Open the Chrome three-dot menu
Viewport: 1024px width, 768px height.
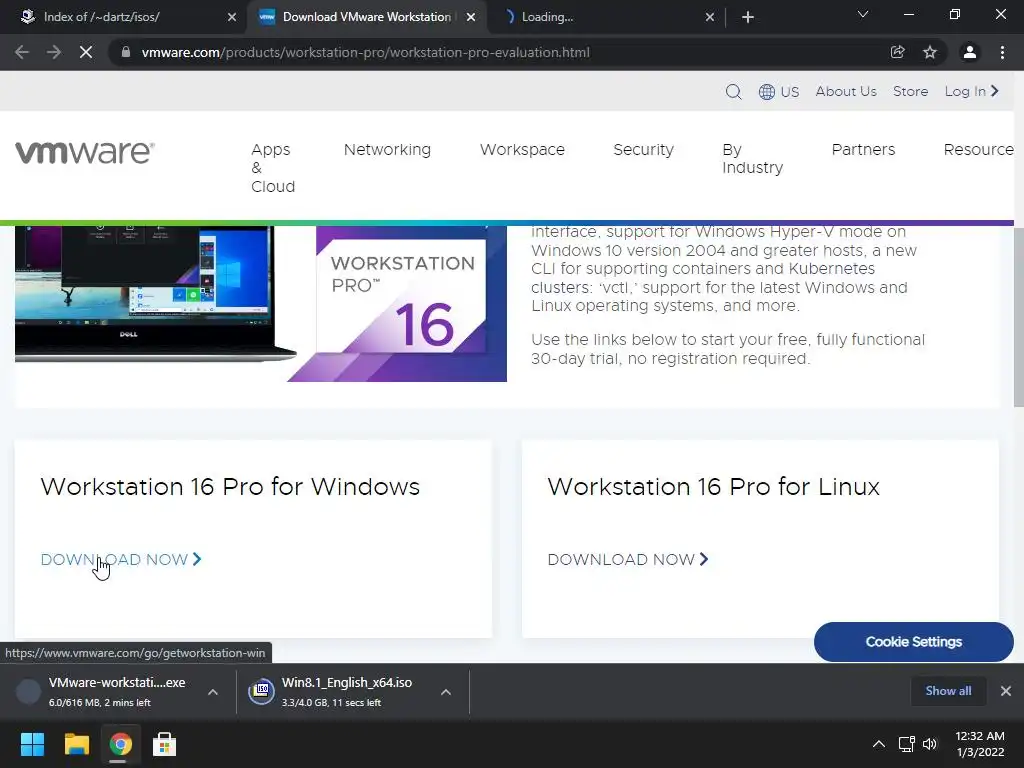click(1002, 52)
